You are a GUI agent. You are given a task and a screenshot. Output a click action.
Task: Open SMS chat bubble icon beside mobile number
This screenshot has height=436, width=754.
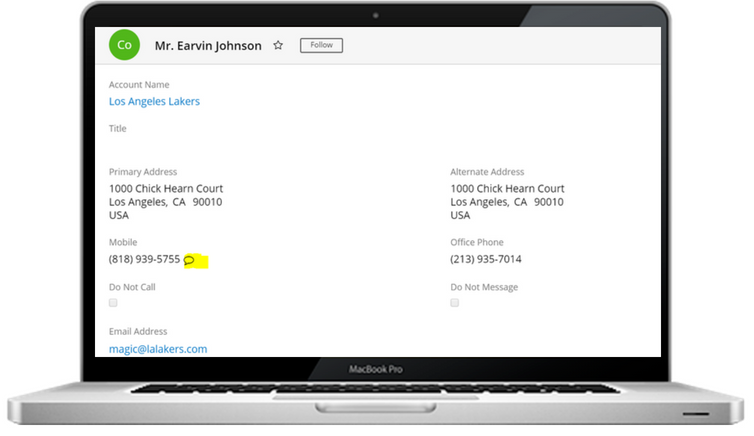coord(189,260)
